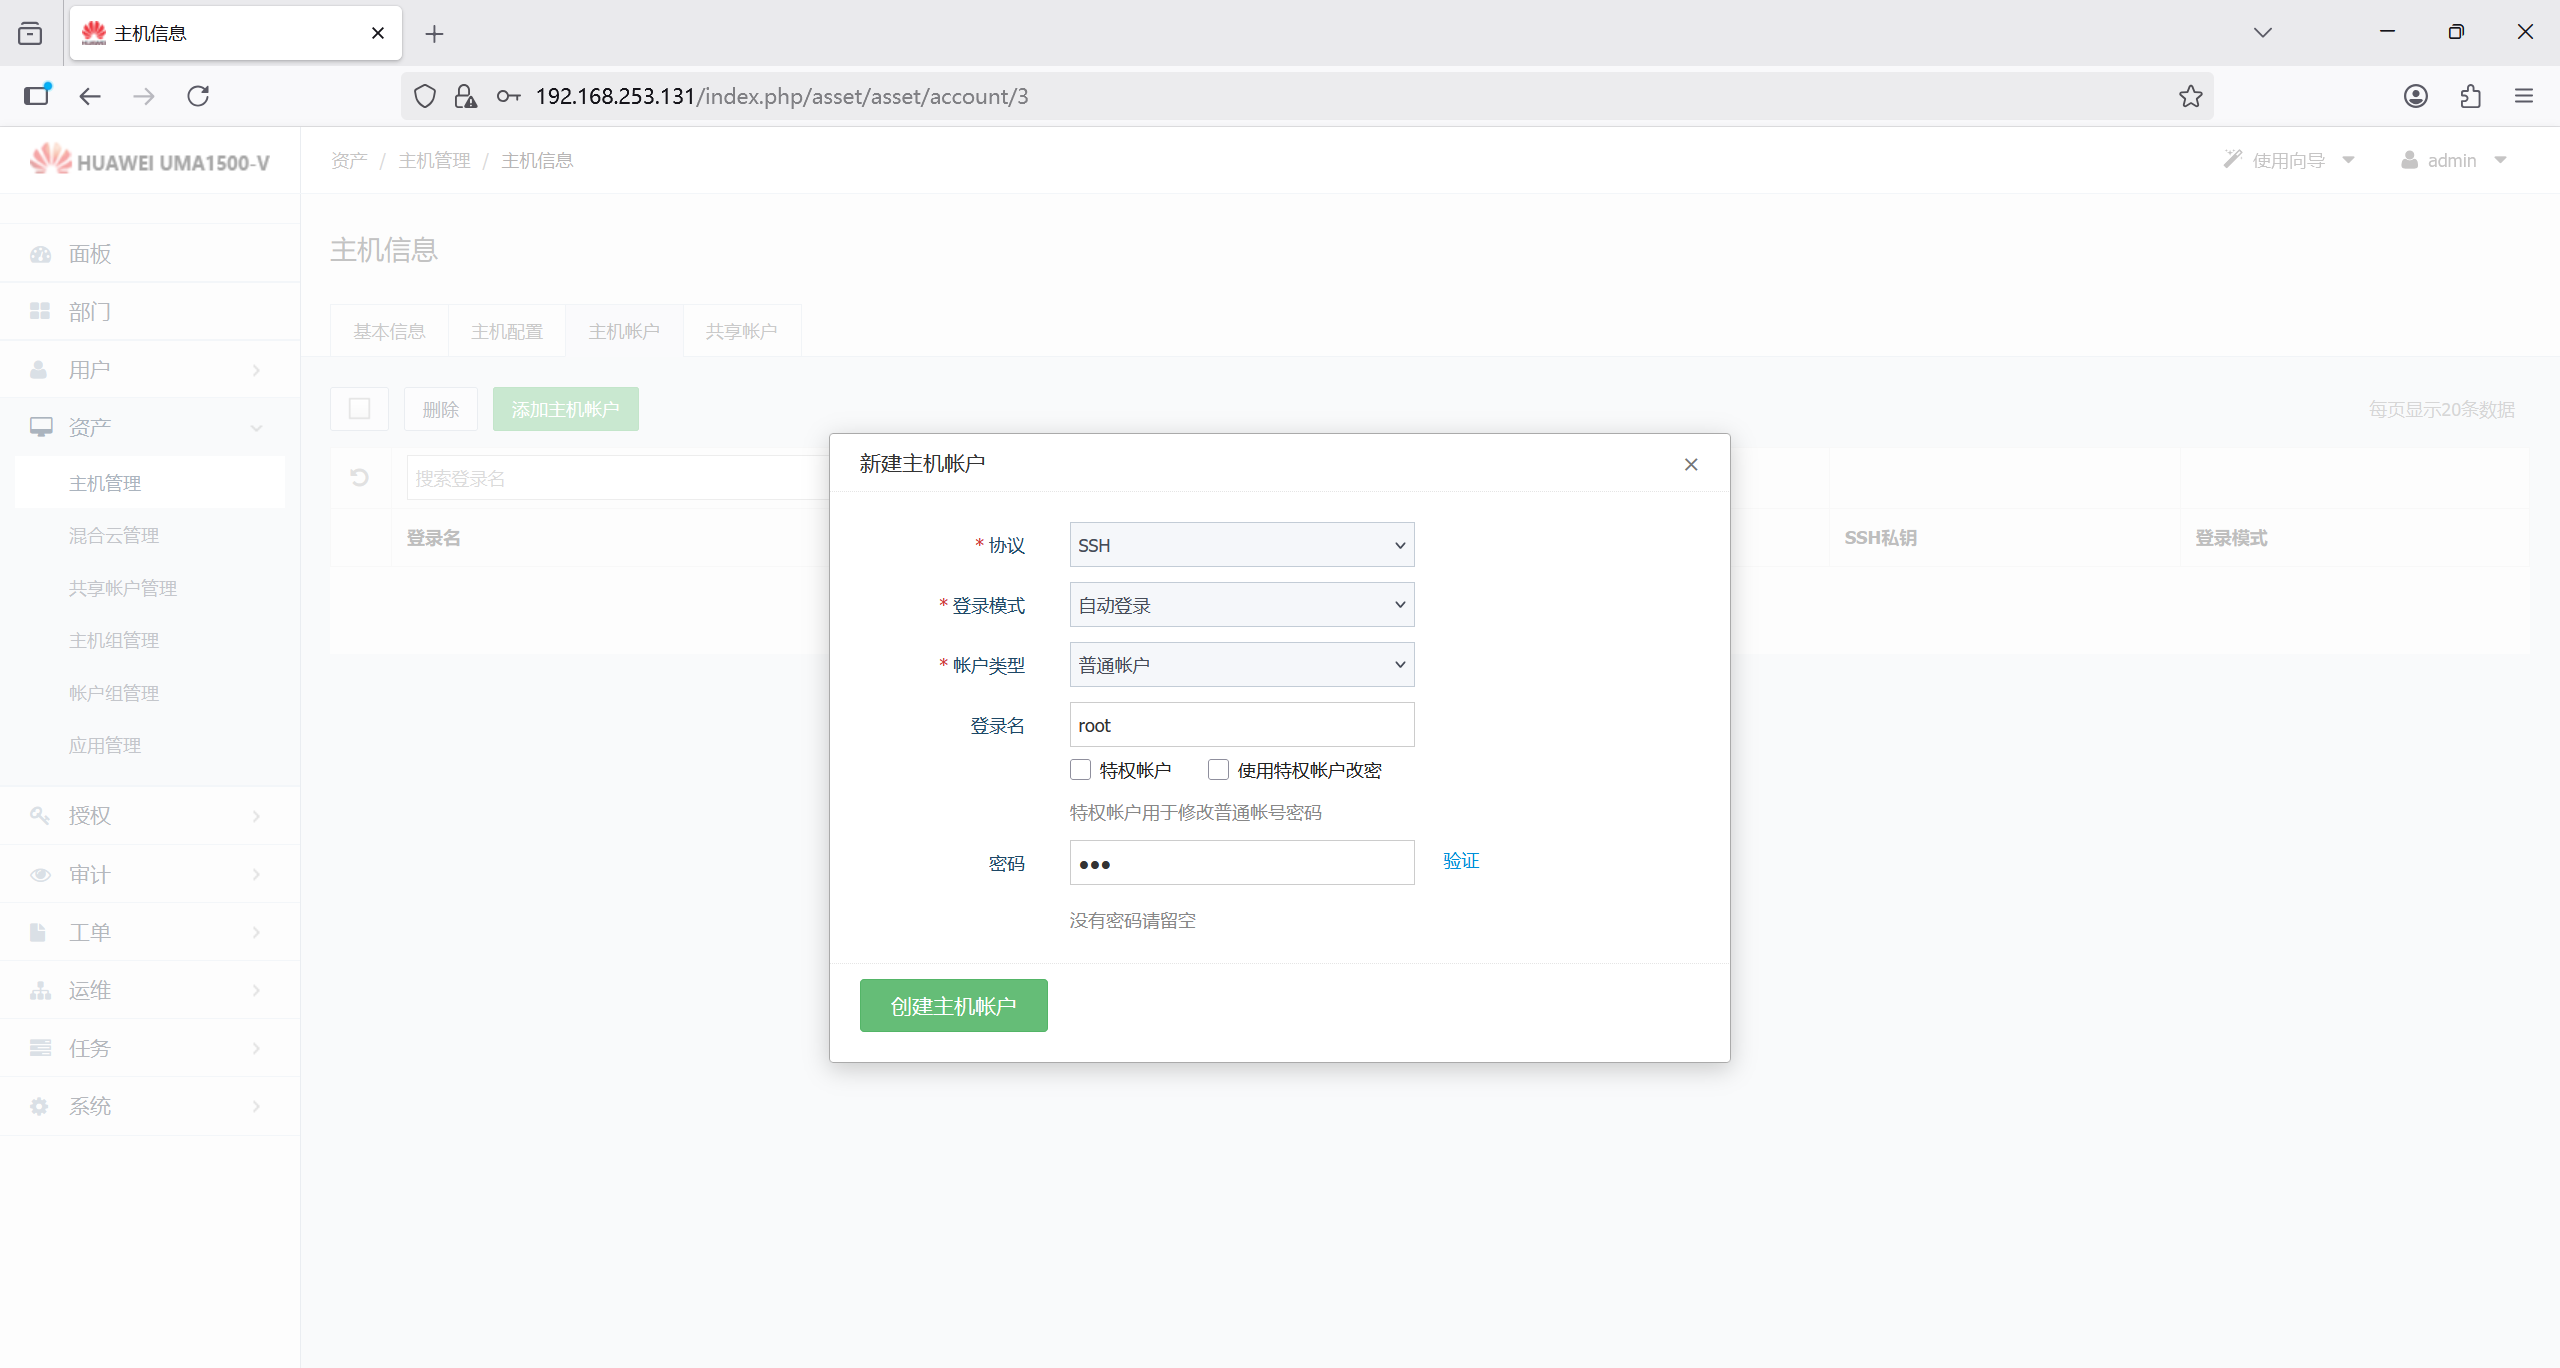Click the HUAWEI UMA1500-V logo
The width and height of the screenshot is (2560, 1368).
(x=150, y=161)
